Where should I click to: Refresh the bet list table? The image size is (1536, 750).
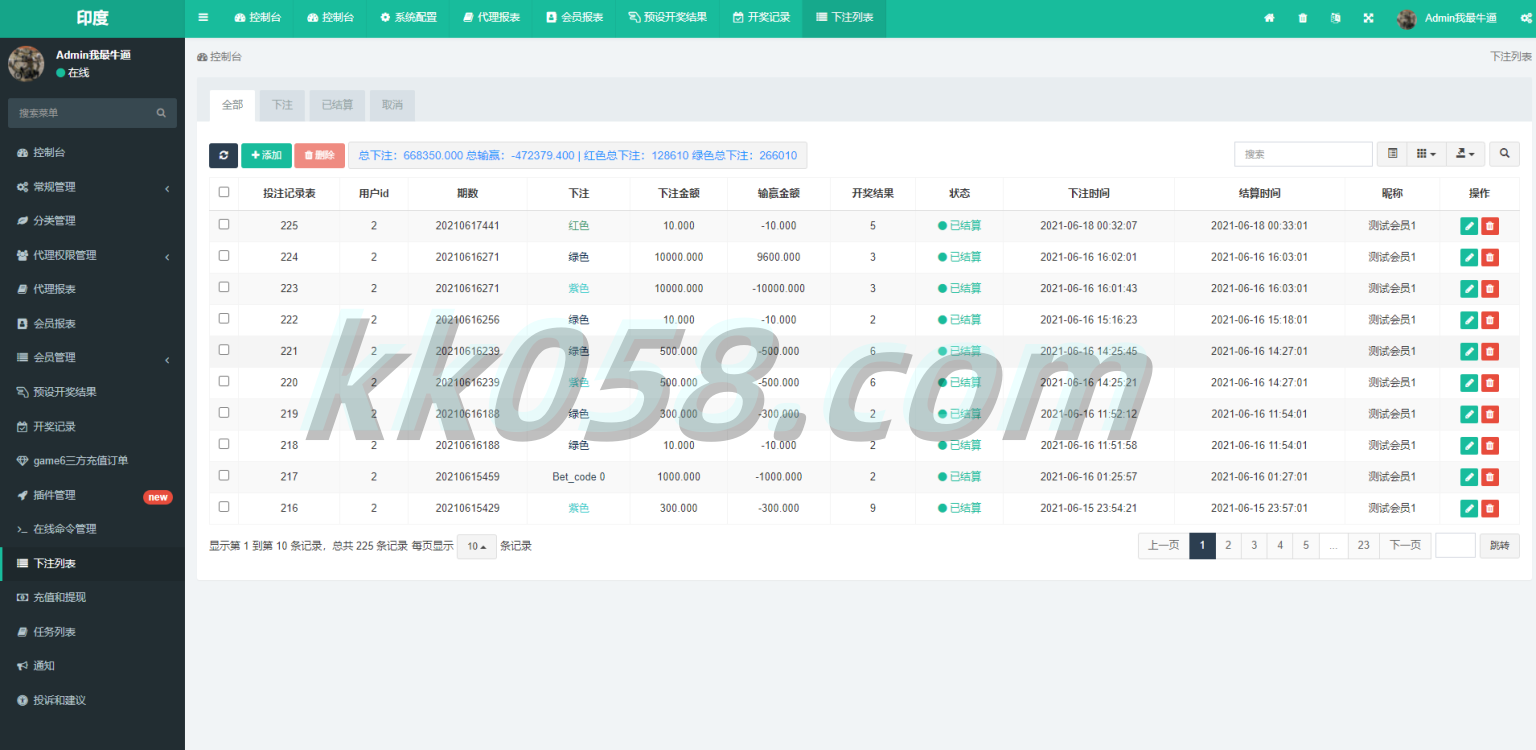[x=223, y=155]
